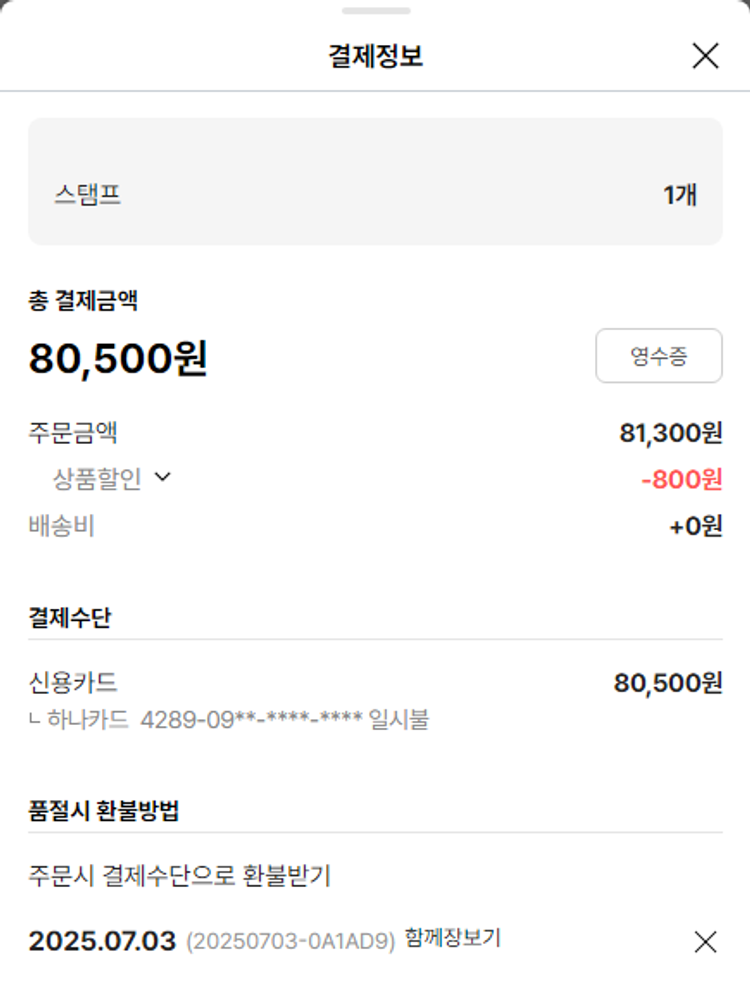
Task: Click the -800원 discount amount
Action: [x=681, y=480]
